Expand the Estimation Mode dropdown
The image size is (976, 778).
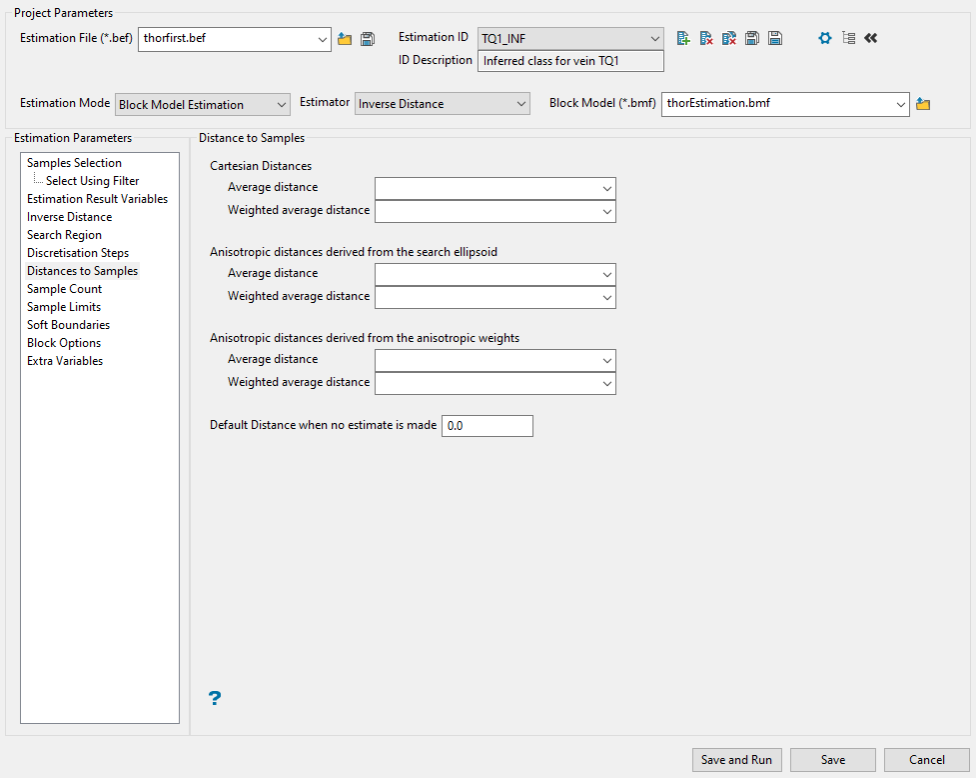click(x=281, y=104)
